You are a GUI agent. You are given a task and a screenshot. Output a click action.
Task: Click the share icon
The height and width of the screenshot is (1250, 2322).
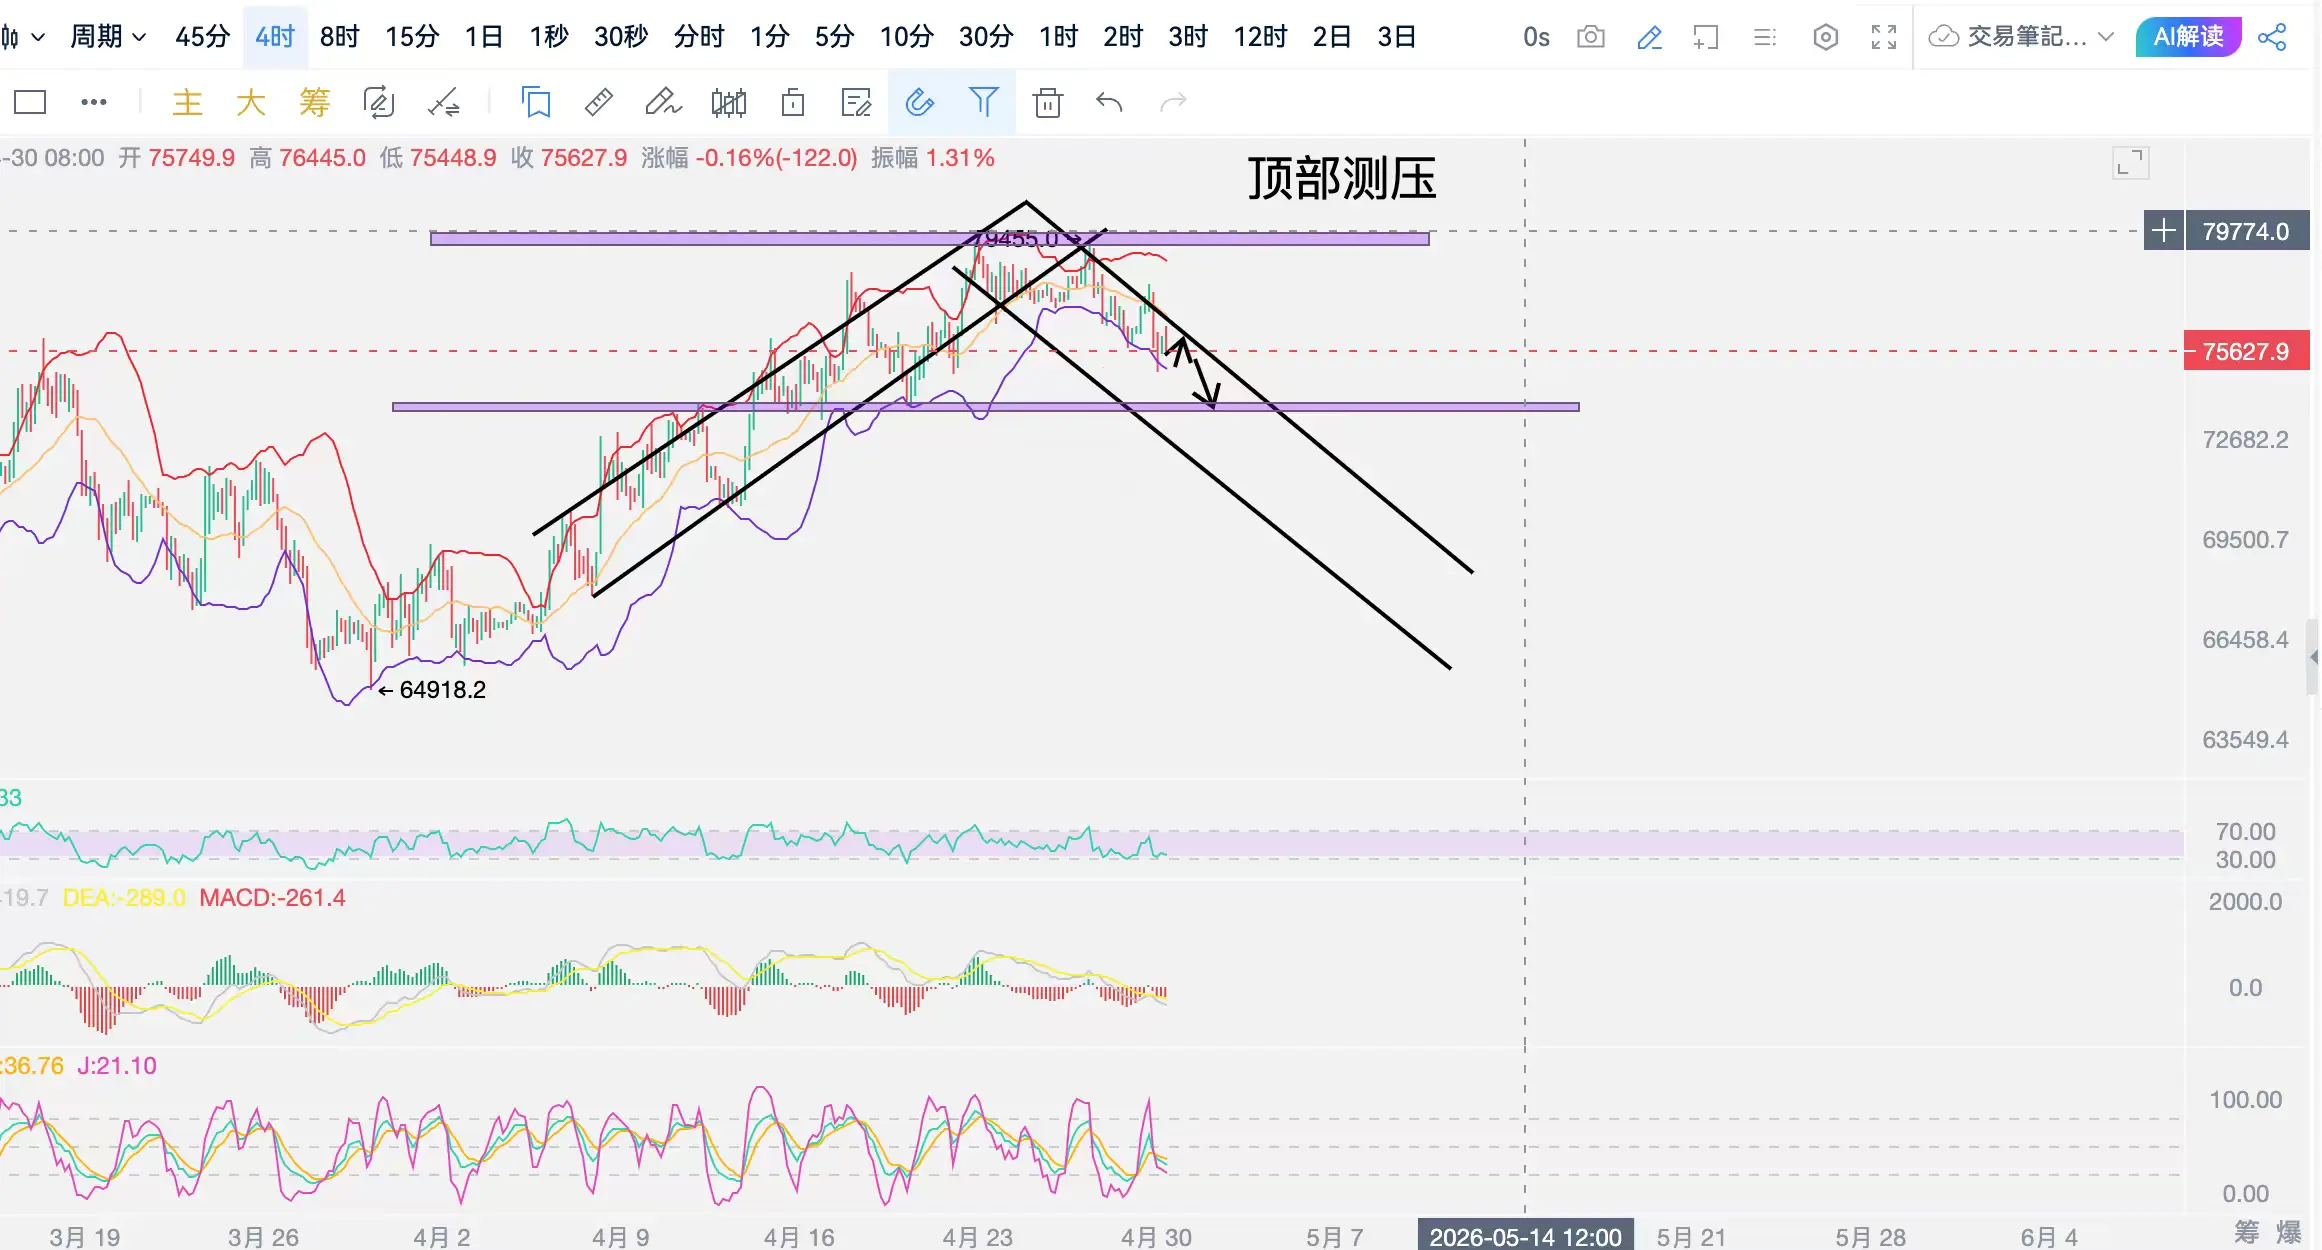point(2272,37)
